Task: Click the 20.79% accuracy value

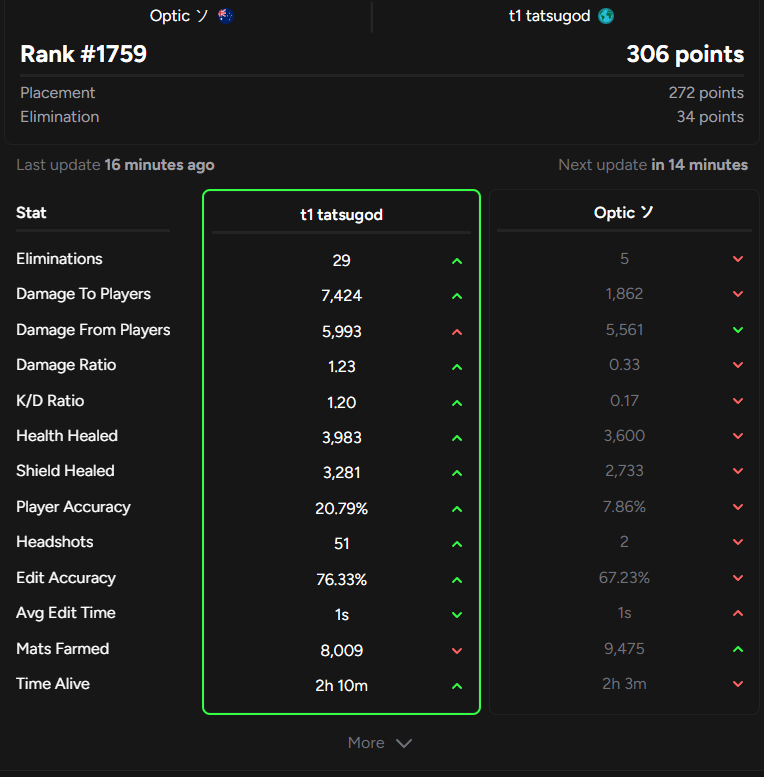Action: (341, 508)
